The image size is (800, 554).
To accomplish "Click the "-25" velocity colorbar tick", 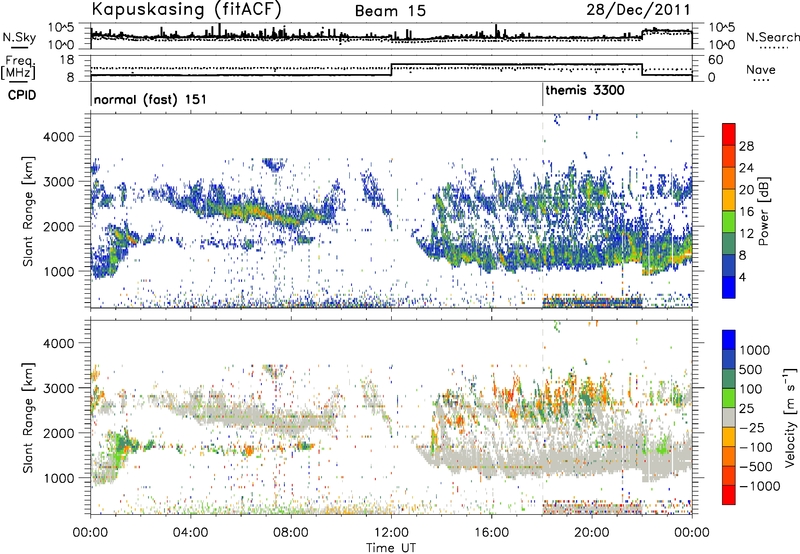I will 752,427.
